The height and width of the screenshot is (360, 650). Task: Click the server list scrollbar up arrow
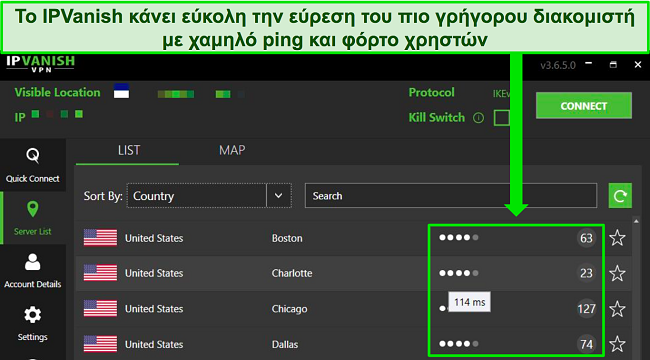[x=636, y=220]
